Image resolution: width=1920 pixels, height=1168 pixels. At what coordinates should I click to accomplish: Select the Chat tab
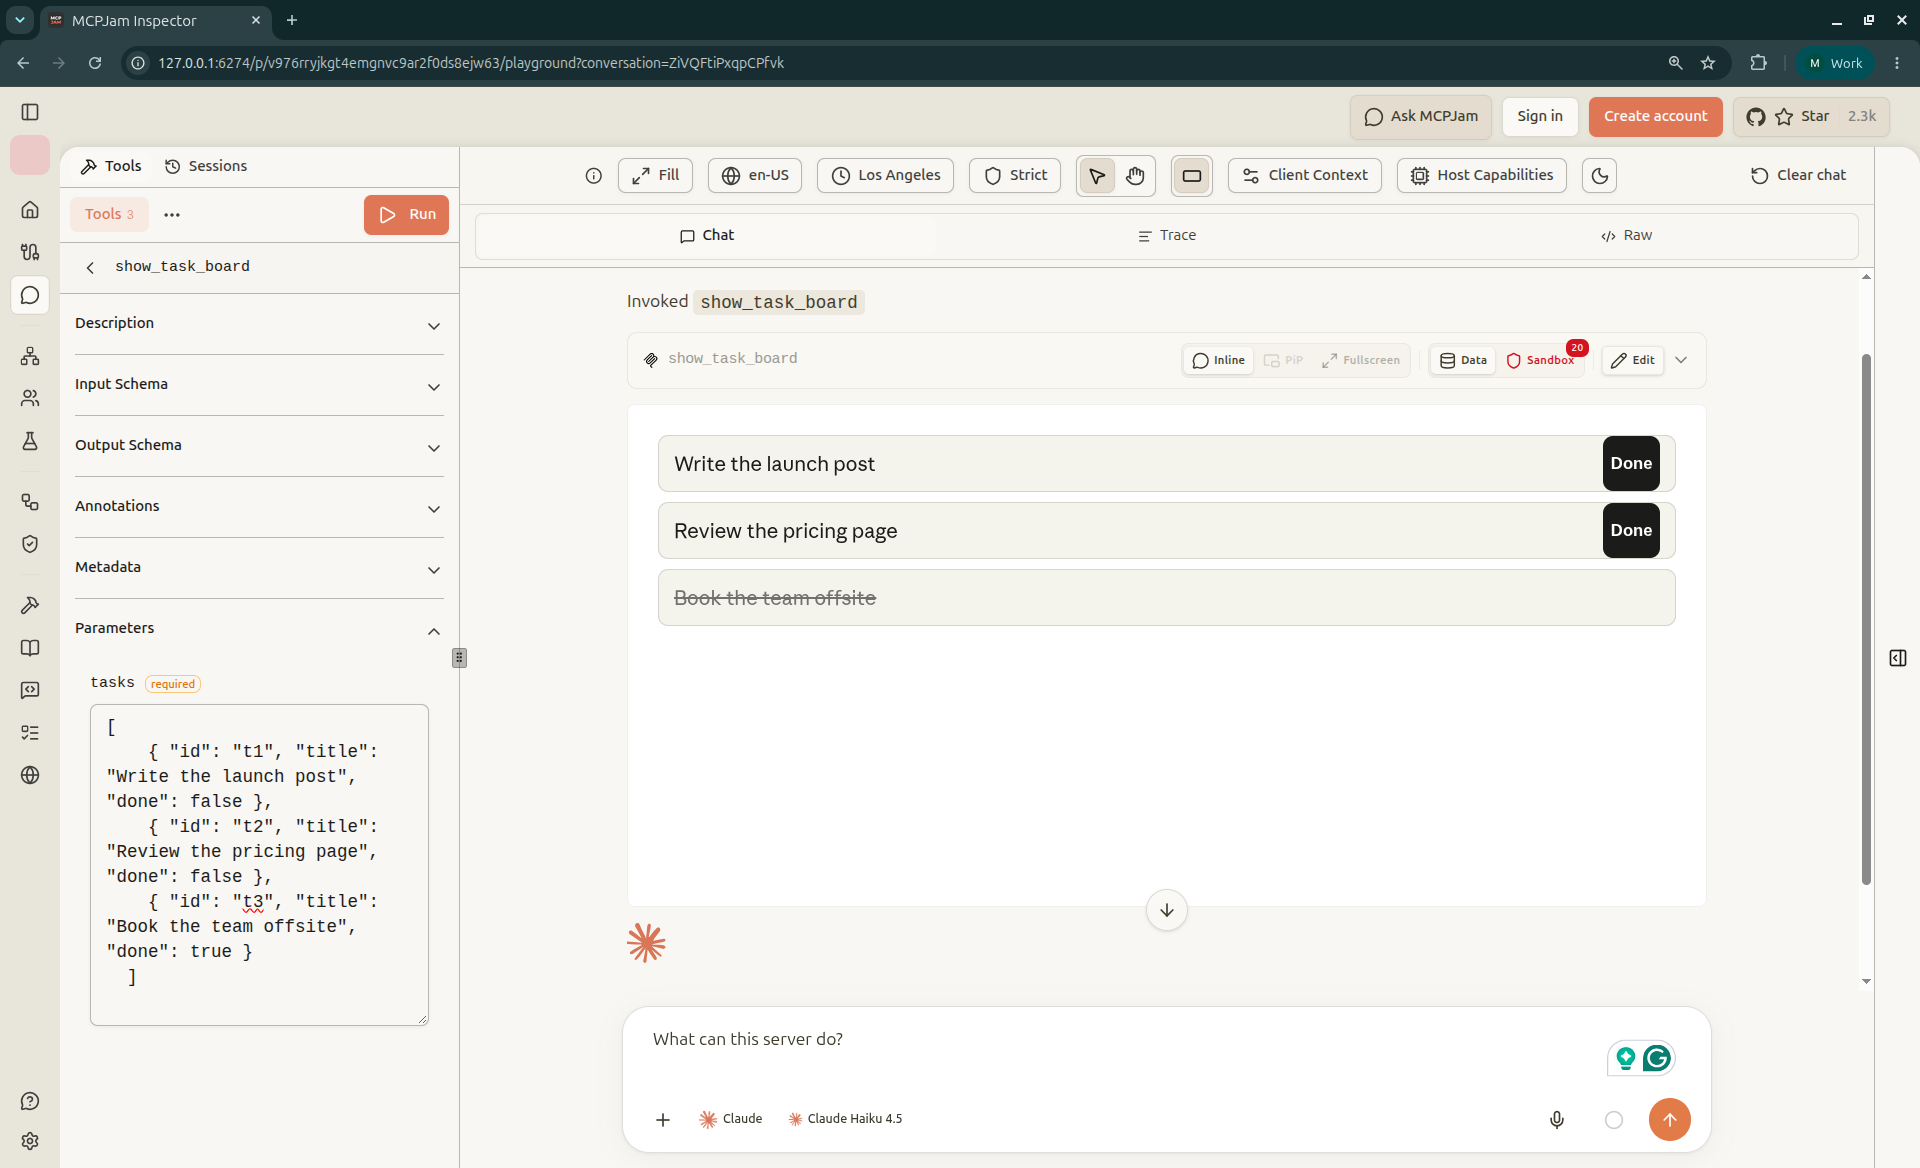point(706,236)
